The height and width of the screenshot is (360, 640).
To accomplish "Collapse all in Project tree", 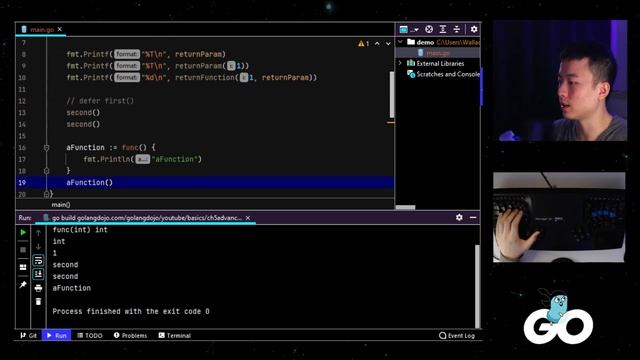I will pos(457,29).
